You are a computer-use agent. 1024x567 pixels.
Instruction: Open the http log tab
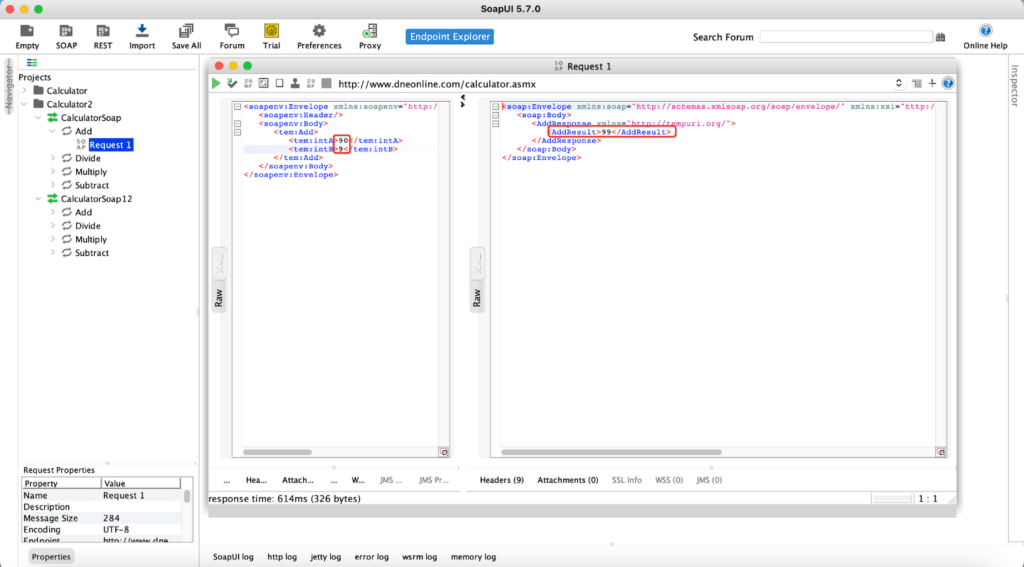282,557
